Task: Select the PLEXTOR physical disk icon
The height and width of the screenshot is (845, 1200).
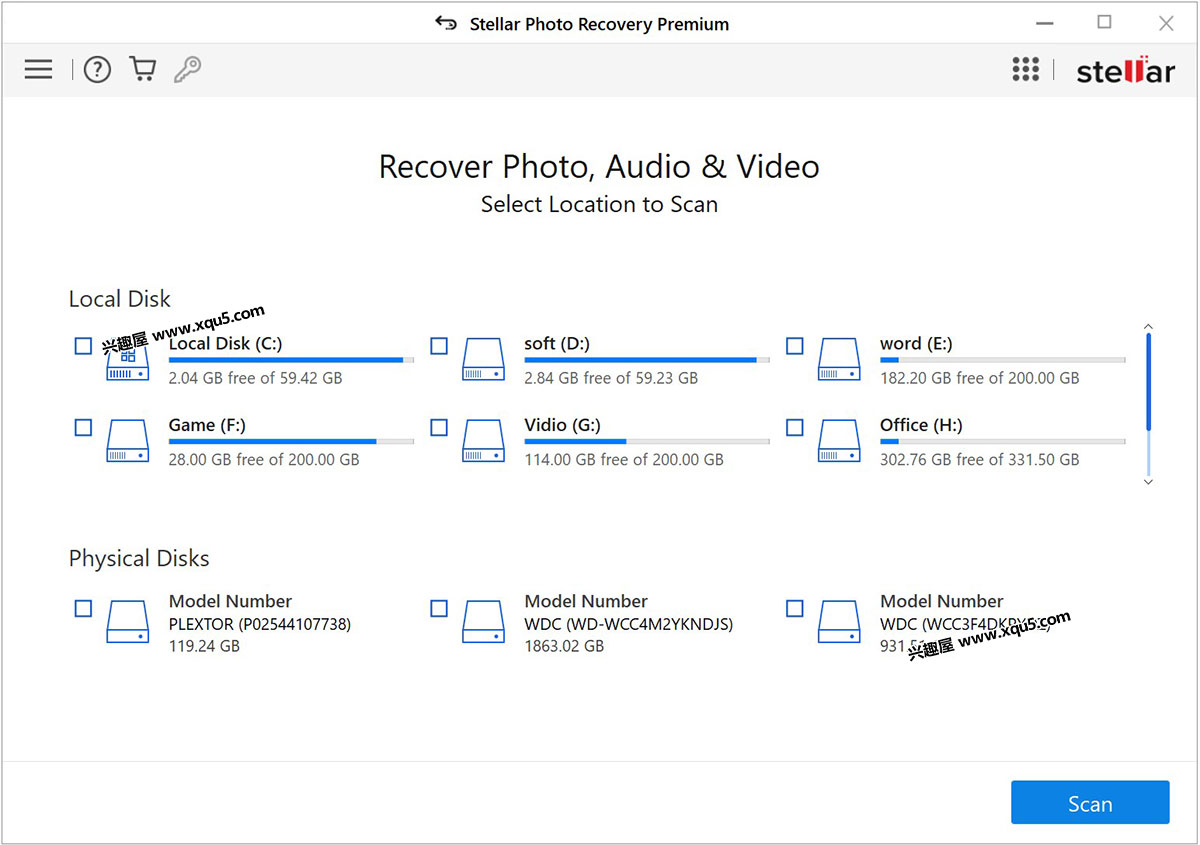Action: (x=127, y=622)
